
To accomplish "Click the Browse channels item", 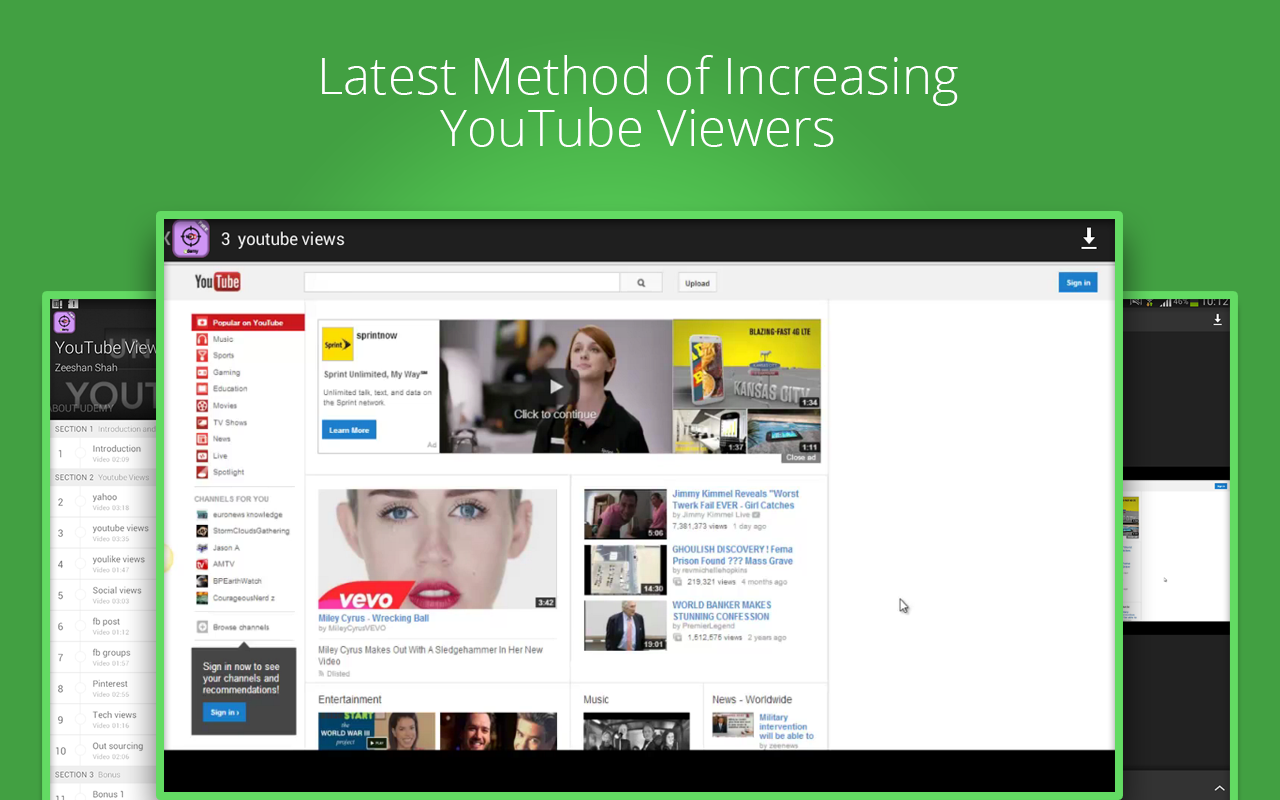I will click(x=240, y=627).
